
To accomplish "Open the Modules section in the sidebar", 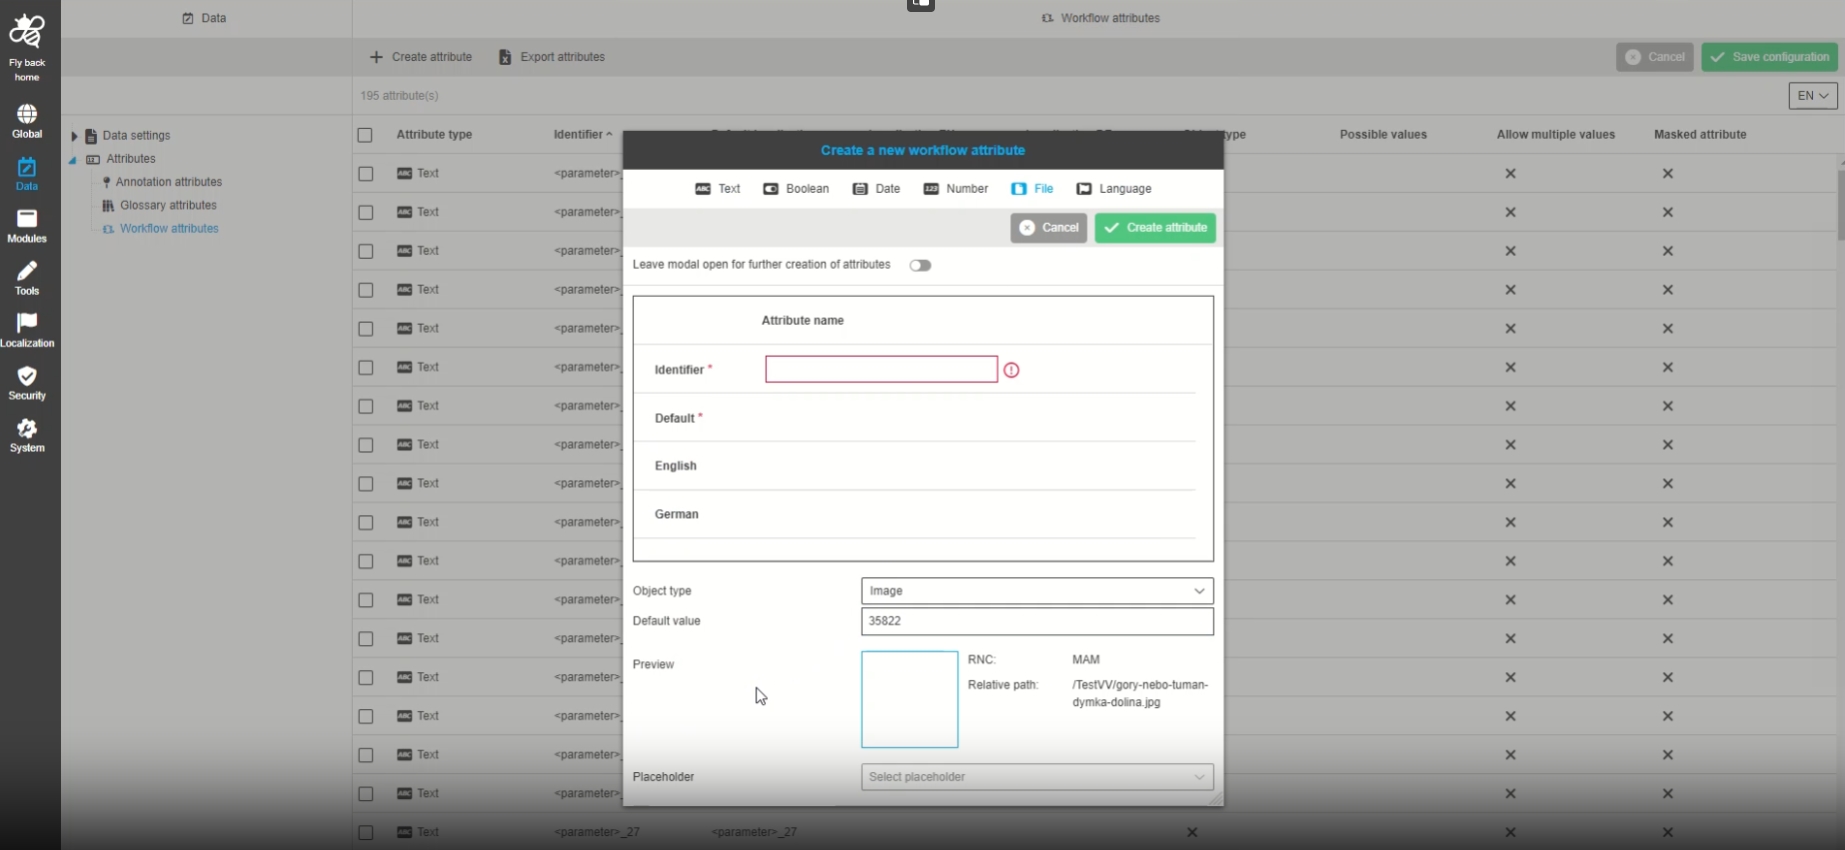I will [x=27, y=227].
